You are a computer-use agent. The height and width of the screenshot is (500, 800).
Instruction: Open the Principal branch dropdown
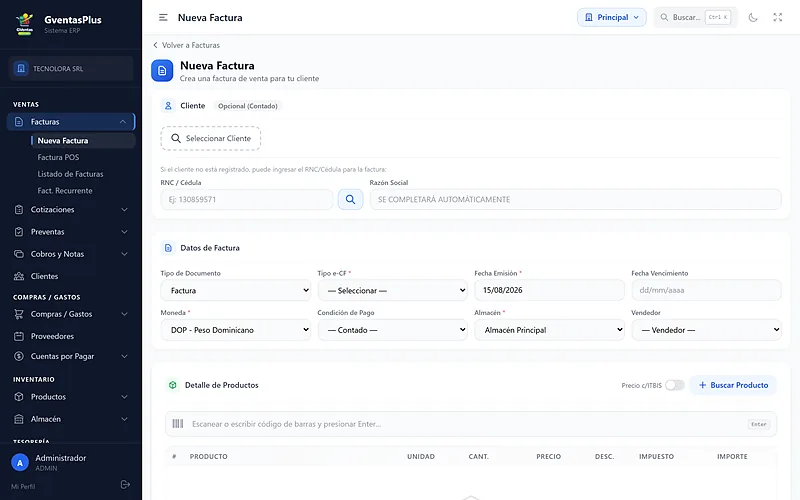point(612,17)
